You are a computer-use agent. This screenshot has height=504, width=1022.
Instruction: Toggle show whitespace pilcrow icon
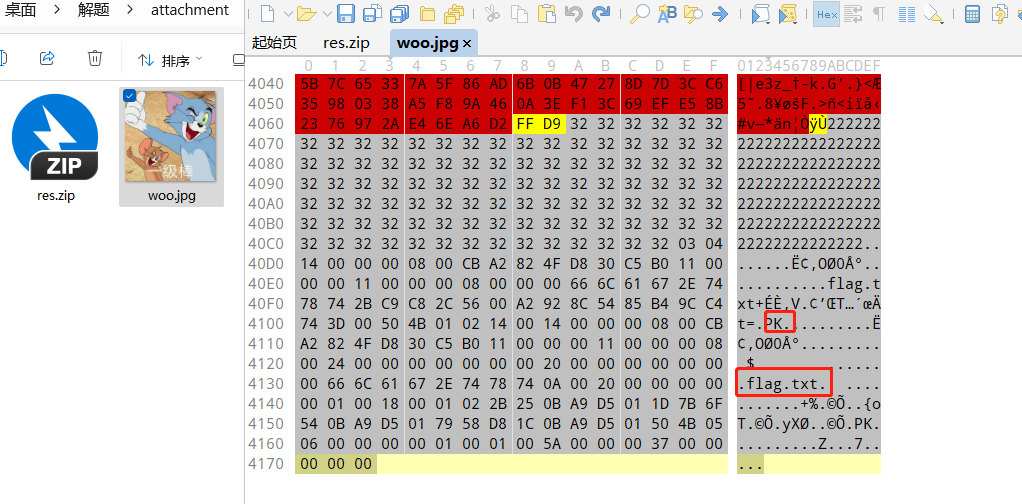[x=879, y=14]
